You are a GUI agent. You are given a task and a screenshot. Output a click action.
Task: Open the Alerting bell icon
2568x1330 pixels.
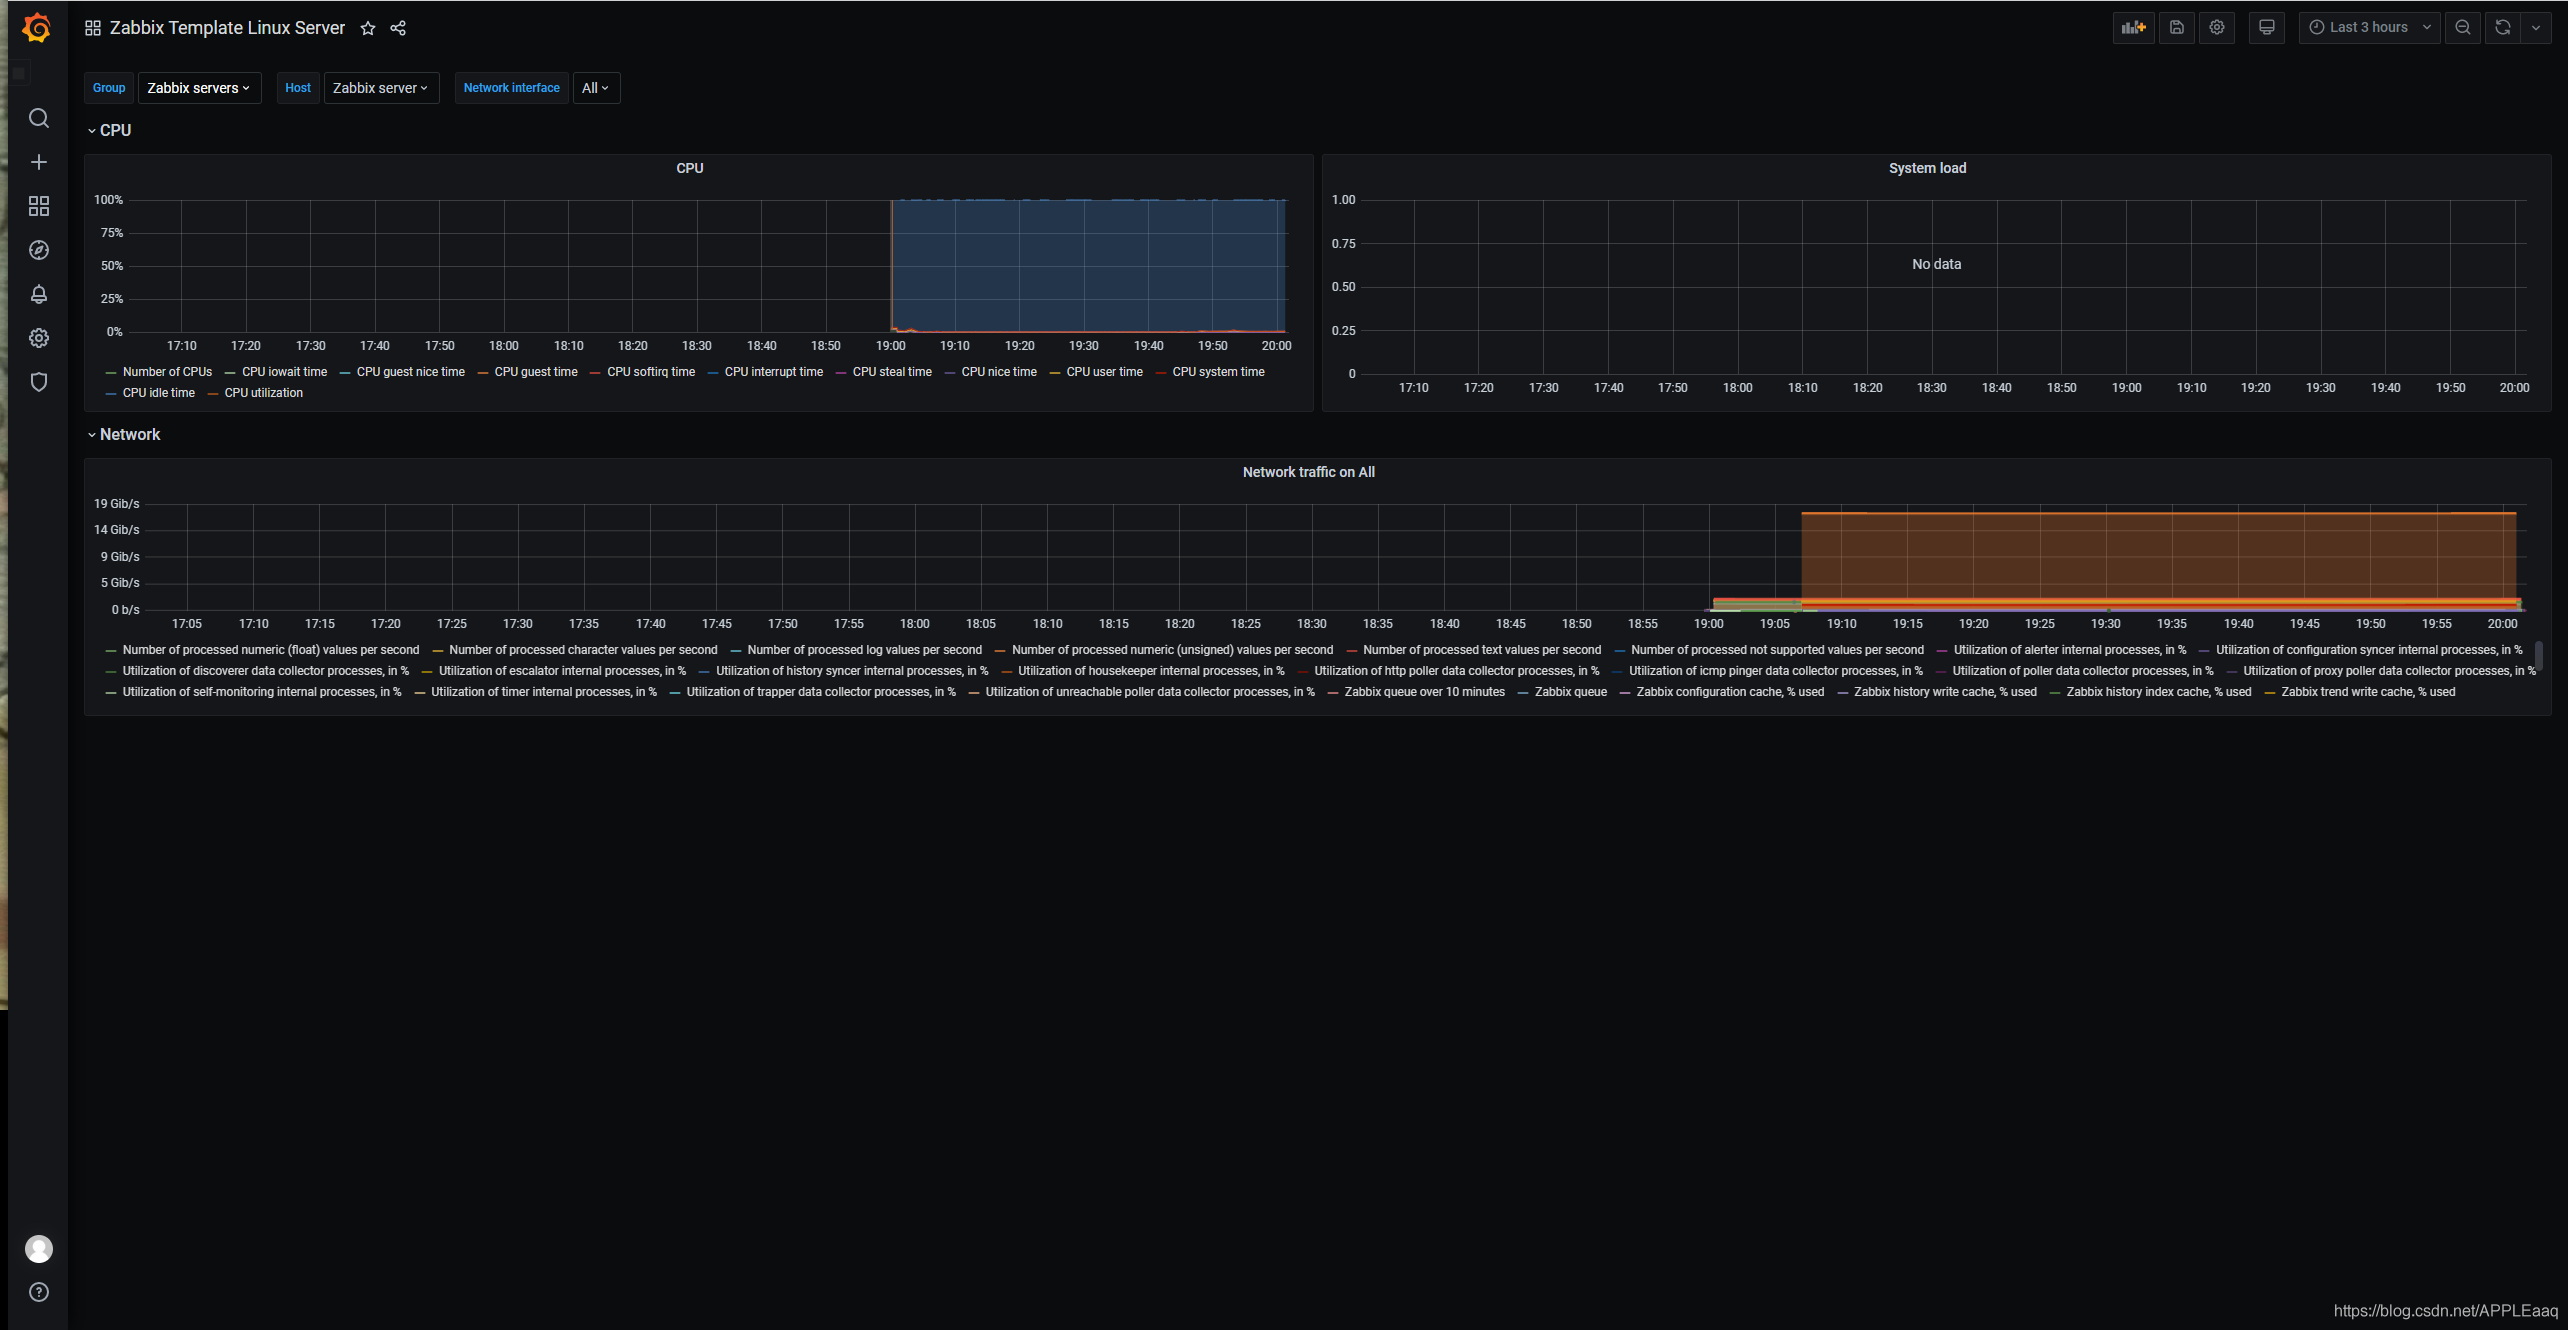[x=39, y=294]
